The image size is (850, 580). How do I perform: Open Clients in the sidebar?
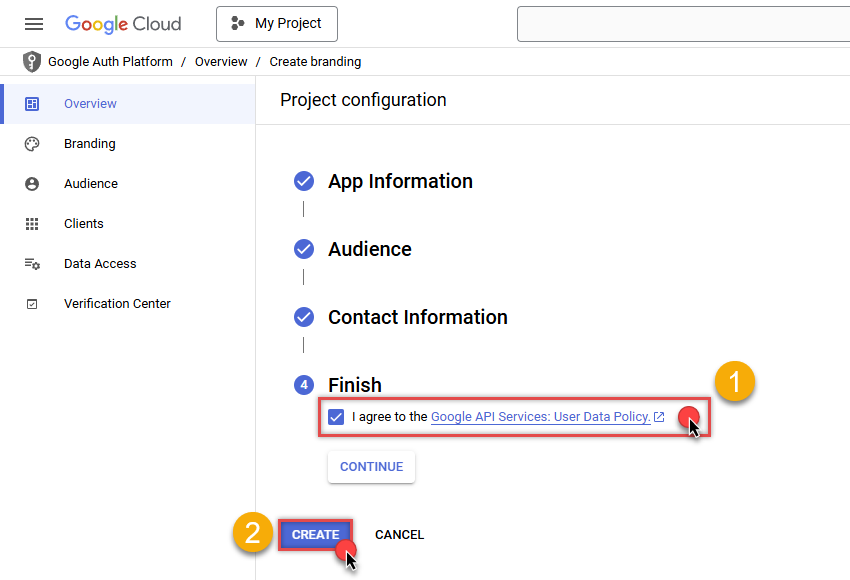[x=129, y=224]
